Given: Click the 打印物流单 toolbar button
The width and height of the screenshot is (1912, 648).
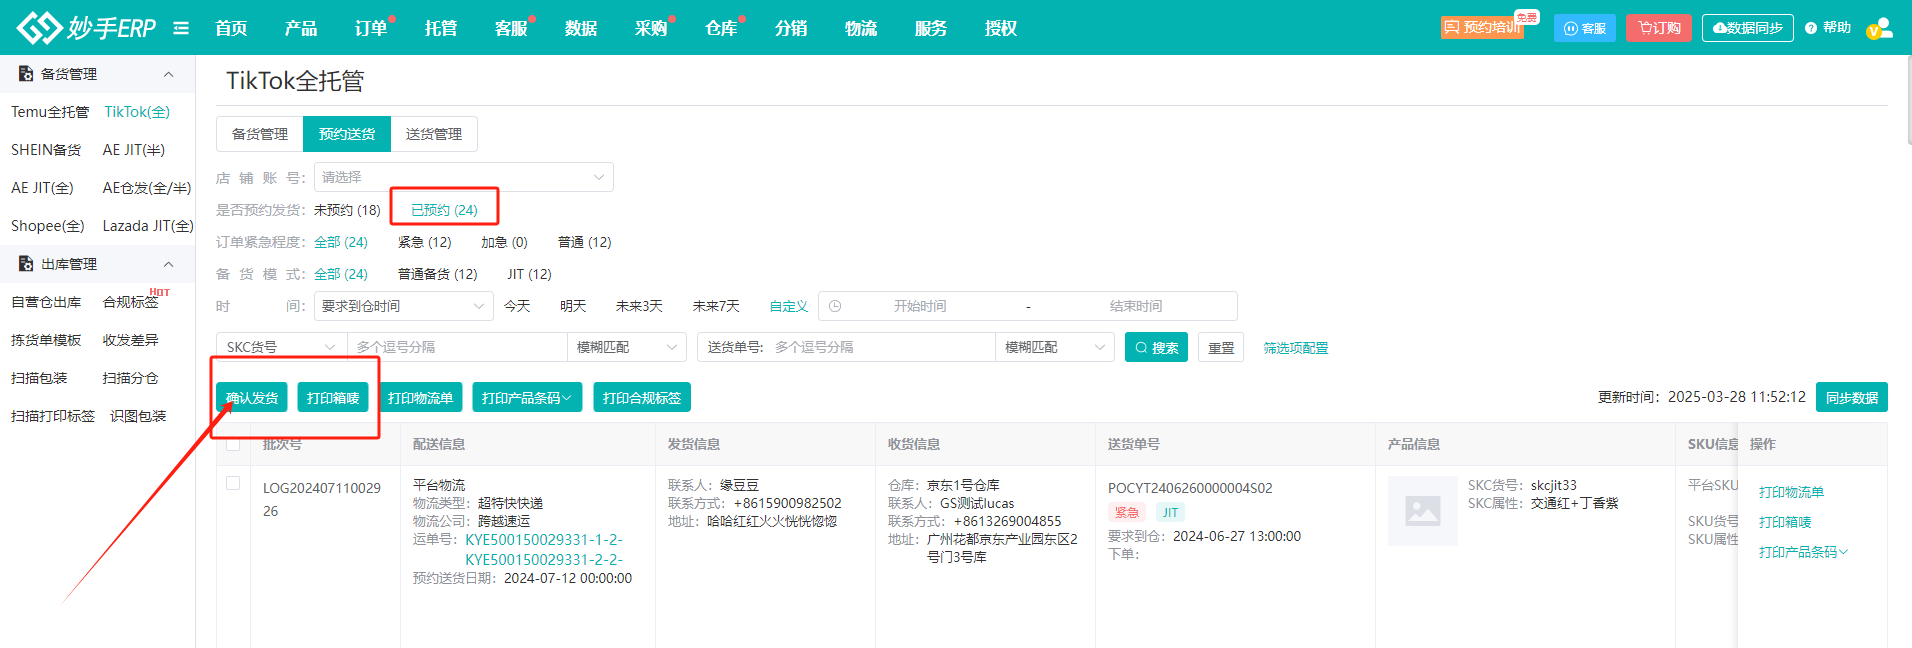Looking at the screenshot, I should pyautogui.click(x=420, y=398).
